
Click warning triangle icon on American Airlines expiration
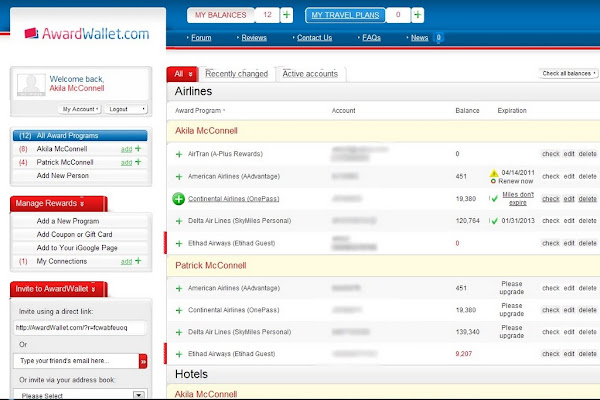tap(494, 173)
